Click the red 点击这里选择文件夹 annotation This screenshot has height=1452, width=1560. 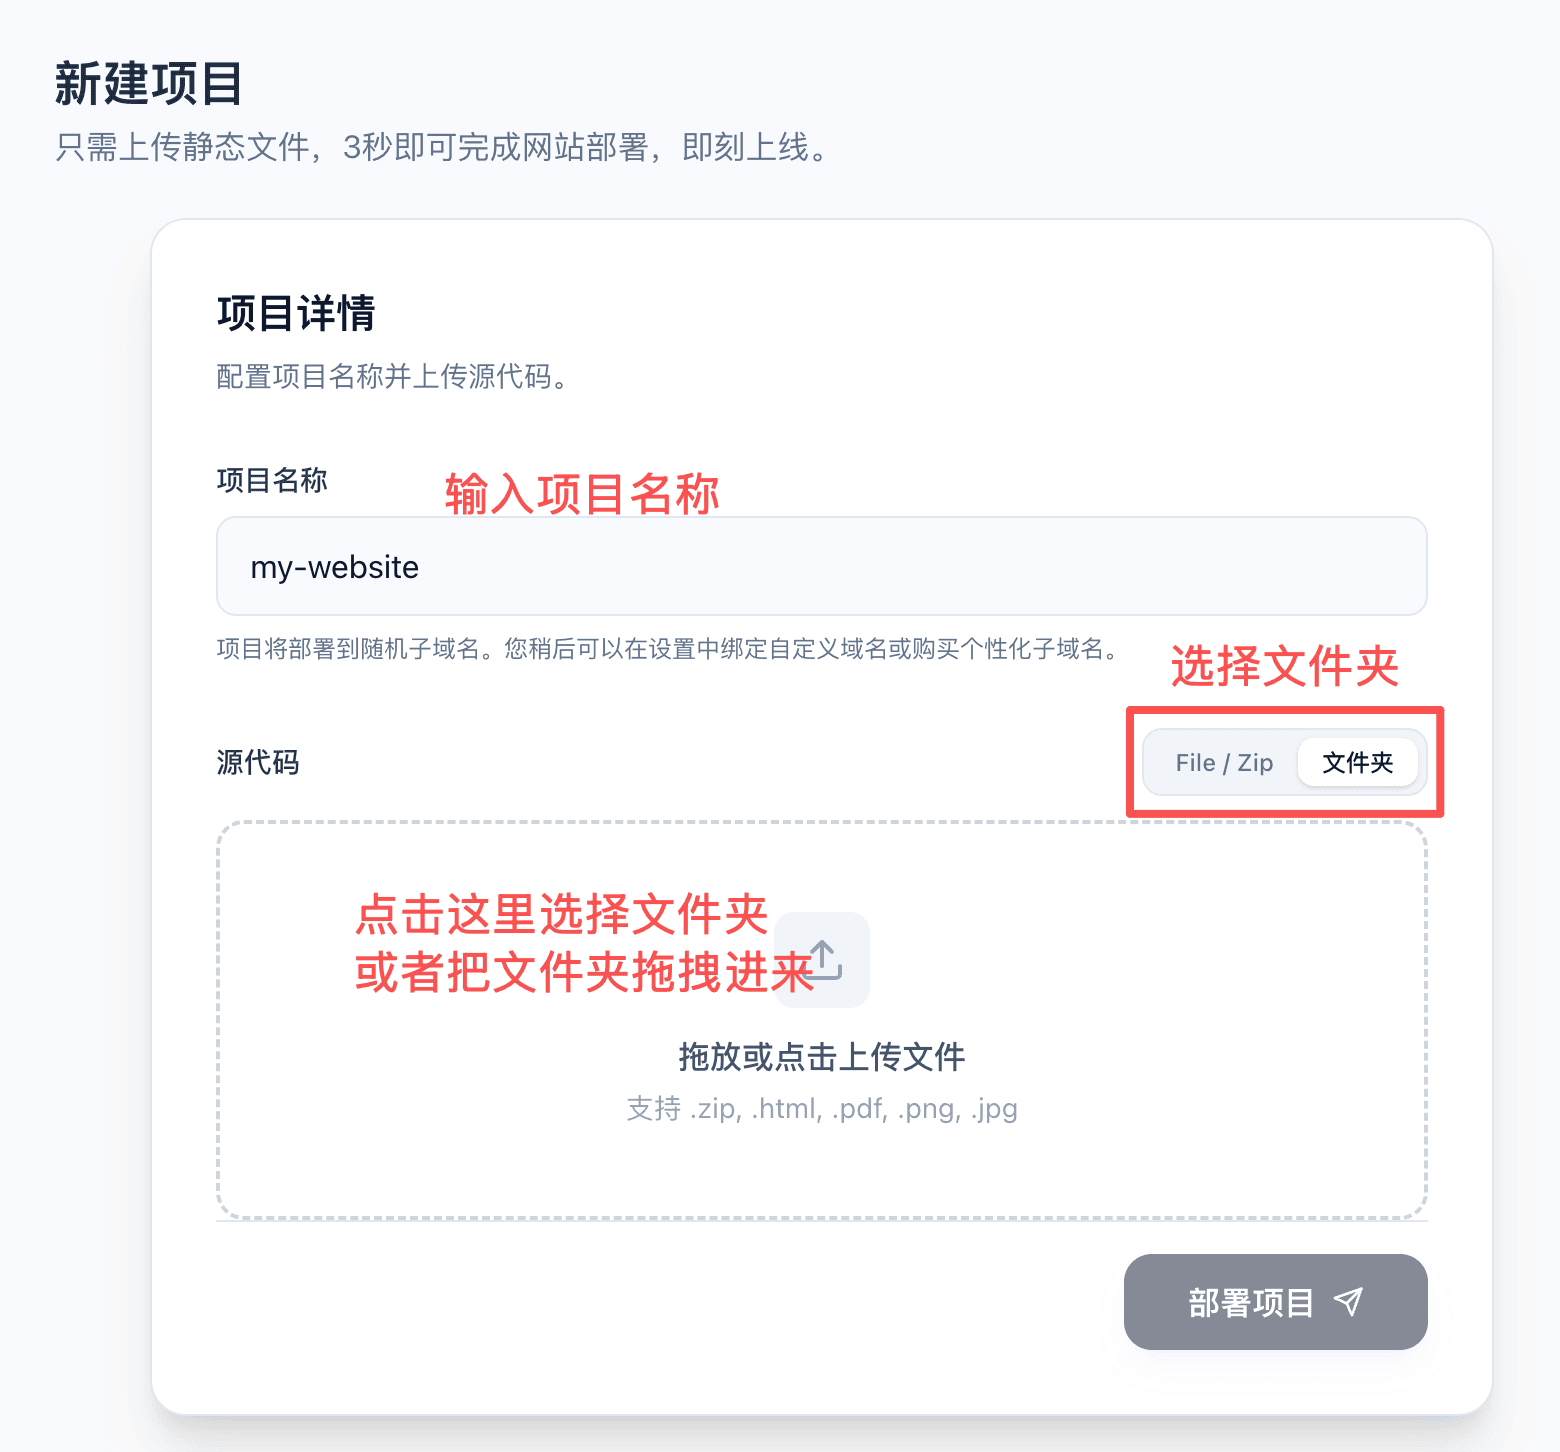[x=561, y=913]
